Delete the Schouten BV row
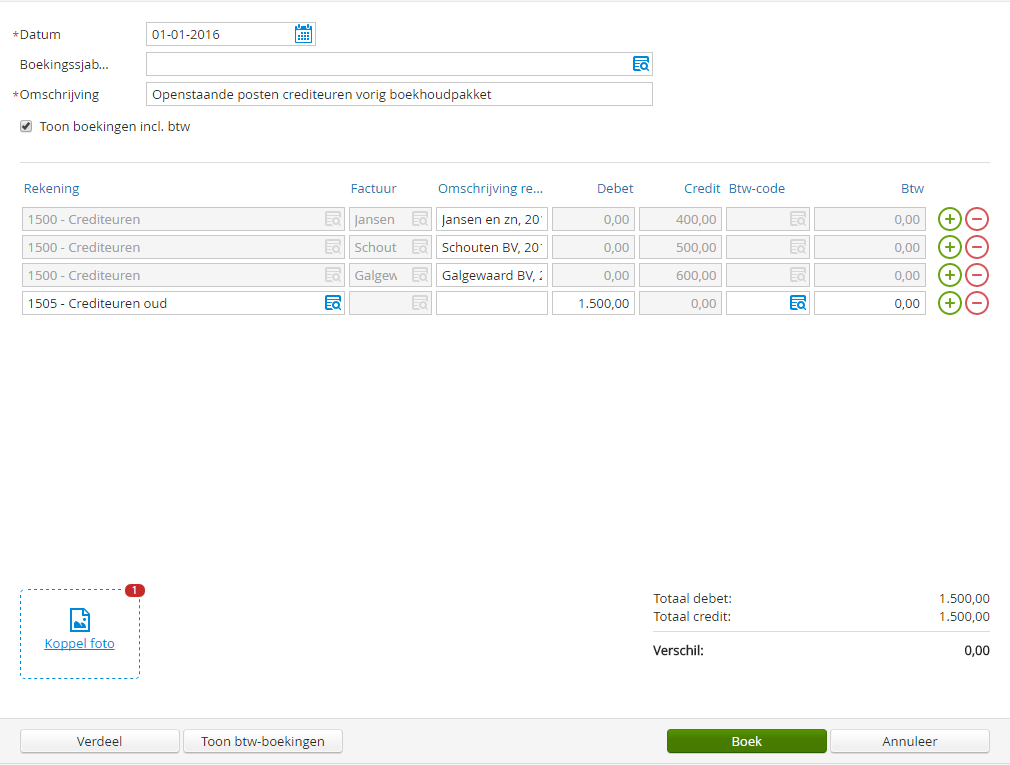Screen dimensions: 1010x765 976,247
